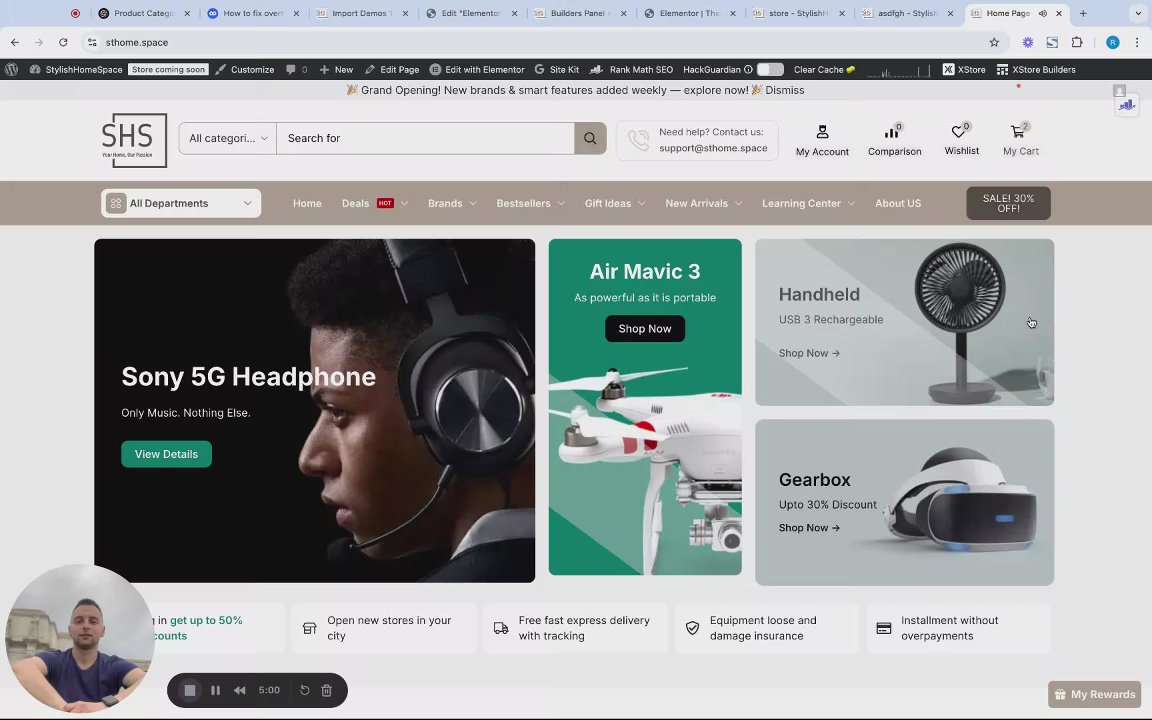
Task: Bookmark page with the star icon
Action: pos(994,43)
